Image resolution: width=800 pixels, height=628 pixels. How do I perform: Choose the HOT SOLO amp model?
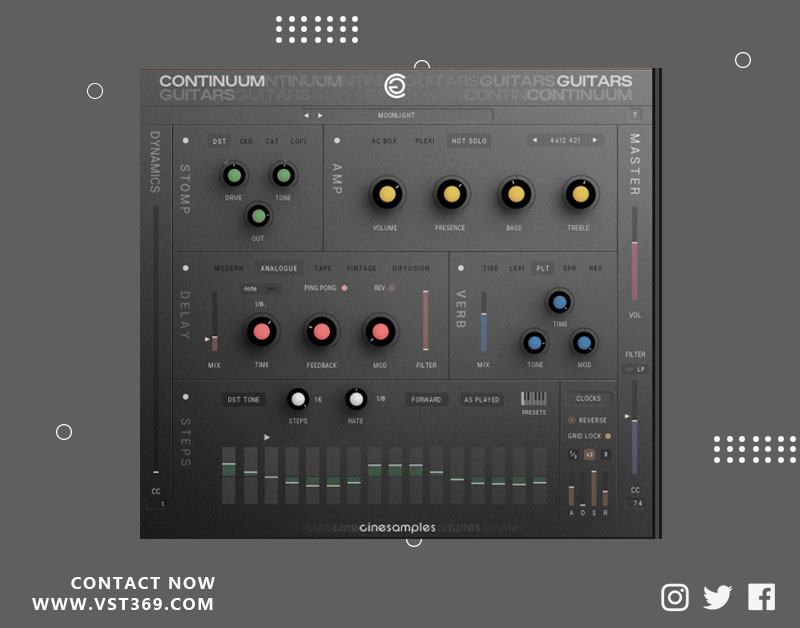pyautogui.click(x=469, y=141)
